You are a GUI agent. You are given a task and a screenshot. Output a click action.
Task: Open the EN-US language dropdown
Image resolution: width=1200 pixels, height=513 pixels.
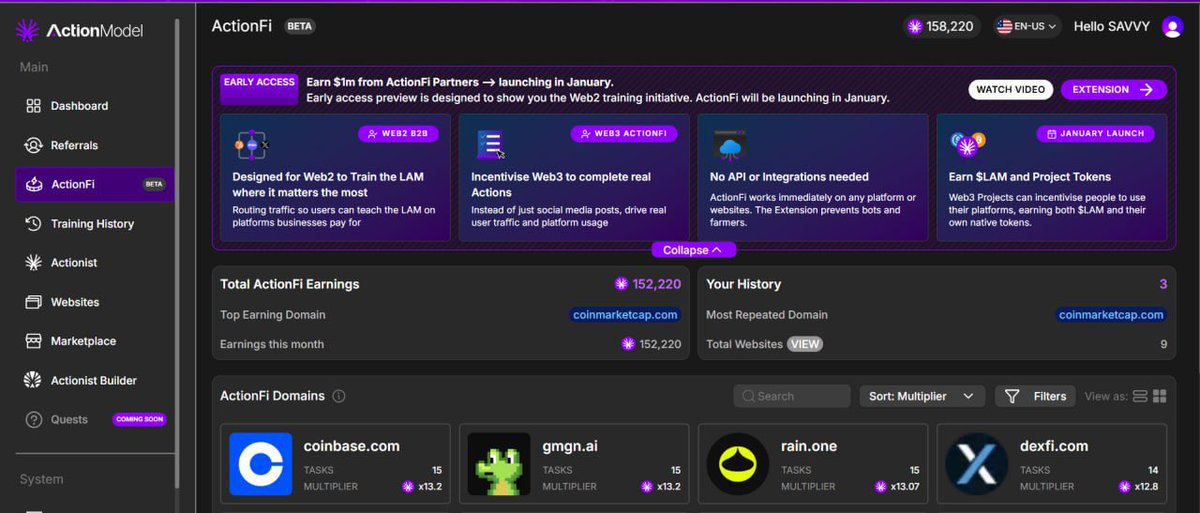[1027, 27]
